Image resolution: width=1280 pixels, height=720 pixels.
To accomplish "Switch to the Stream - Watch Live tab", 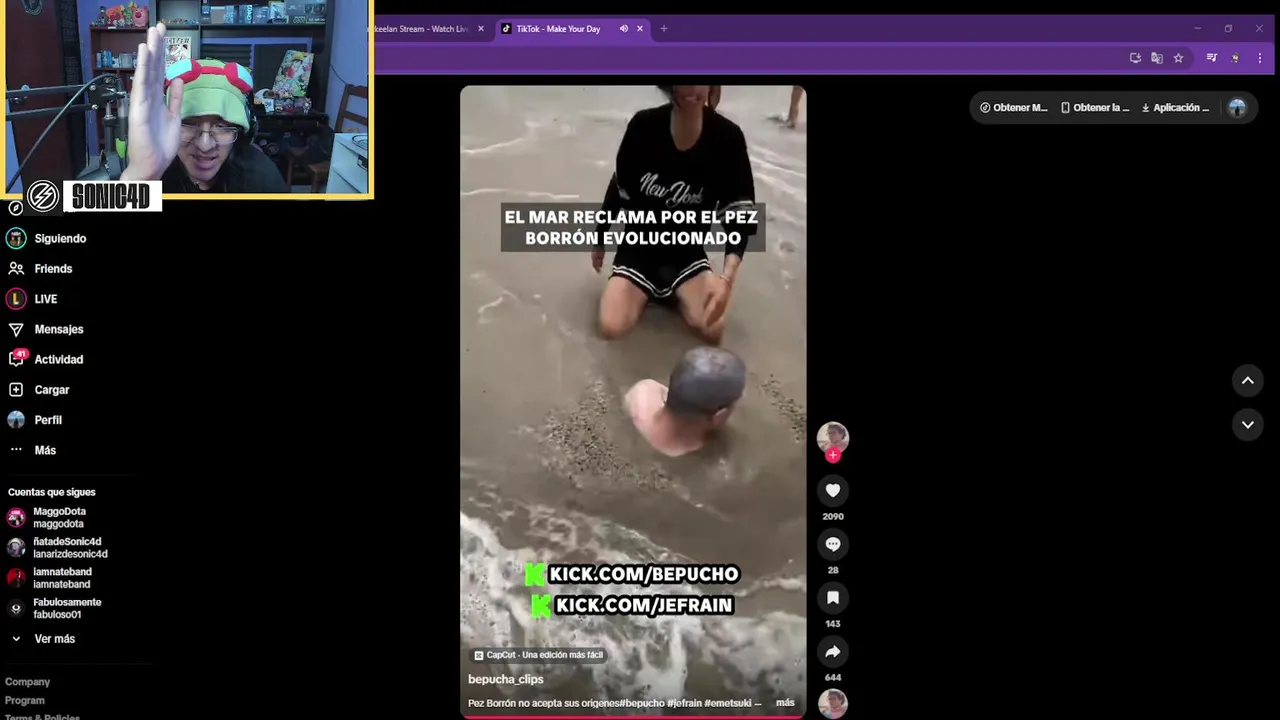I will 420,29.
